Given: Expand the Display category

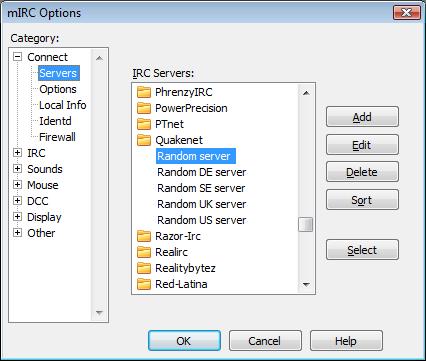Looking at the screenshot, I should click(x=17, y=217).
